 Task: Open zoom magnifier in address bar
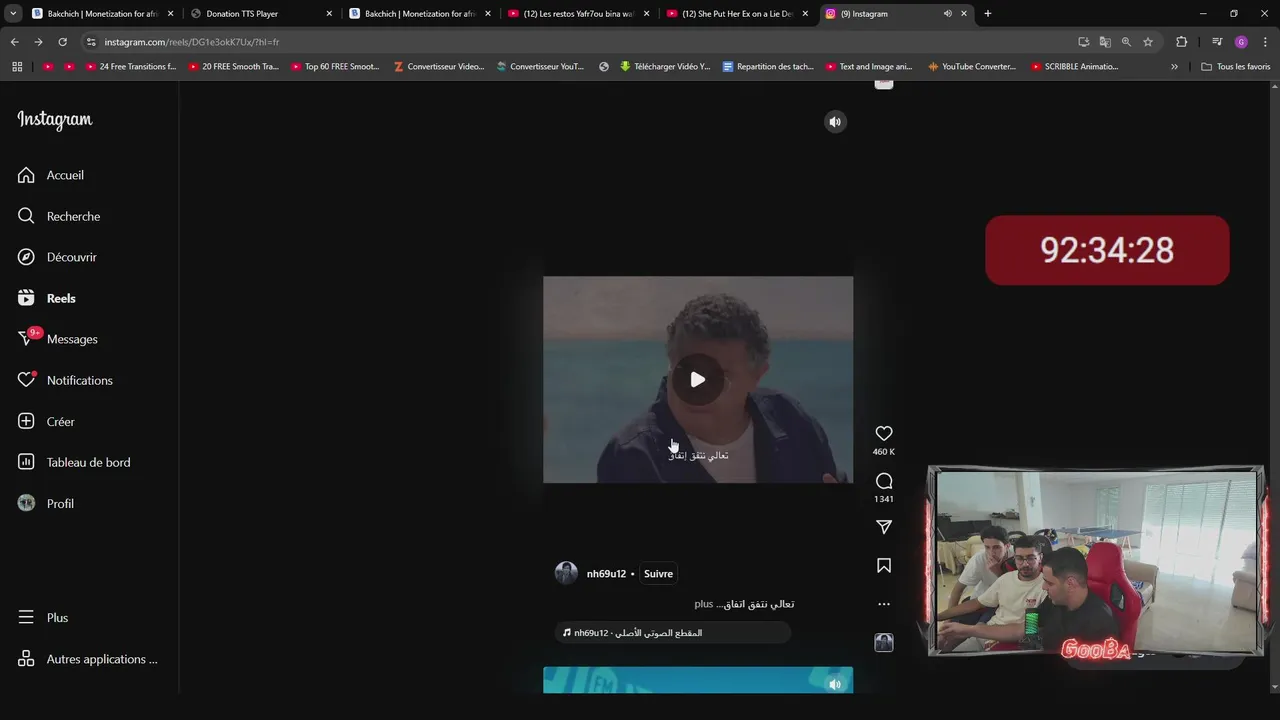(x=1126, y=42)
